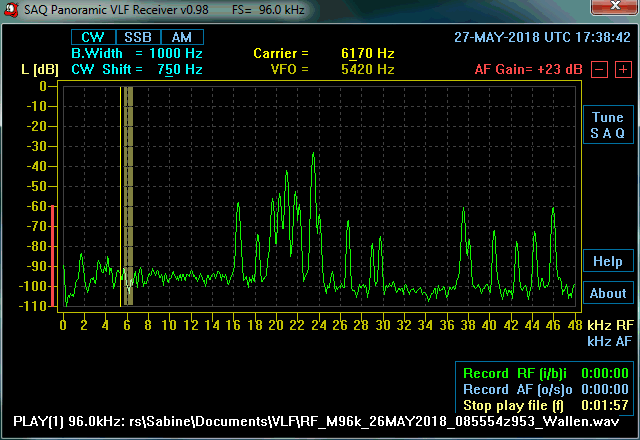640x440 pixels.
Task: Click the CW Shift 750 Hz value
Action: [x=180, y=69]
